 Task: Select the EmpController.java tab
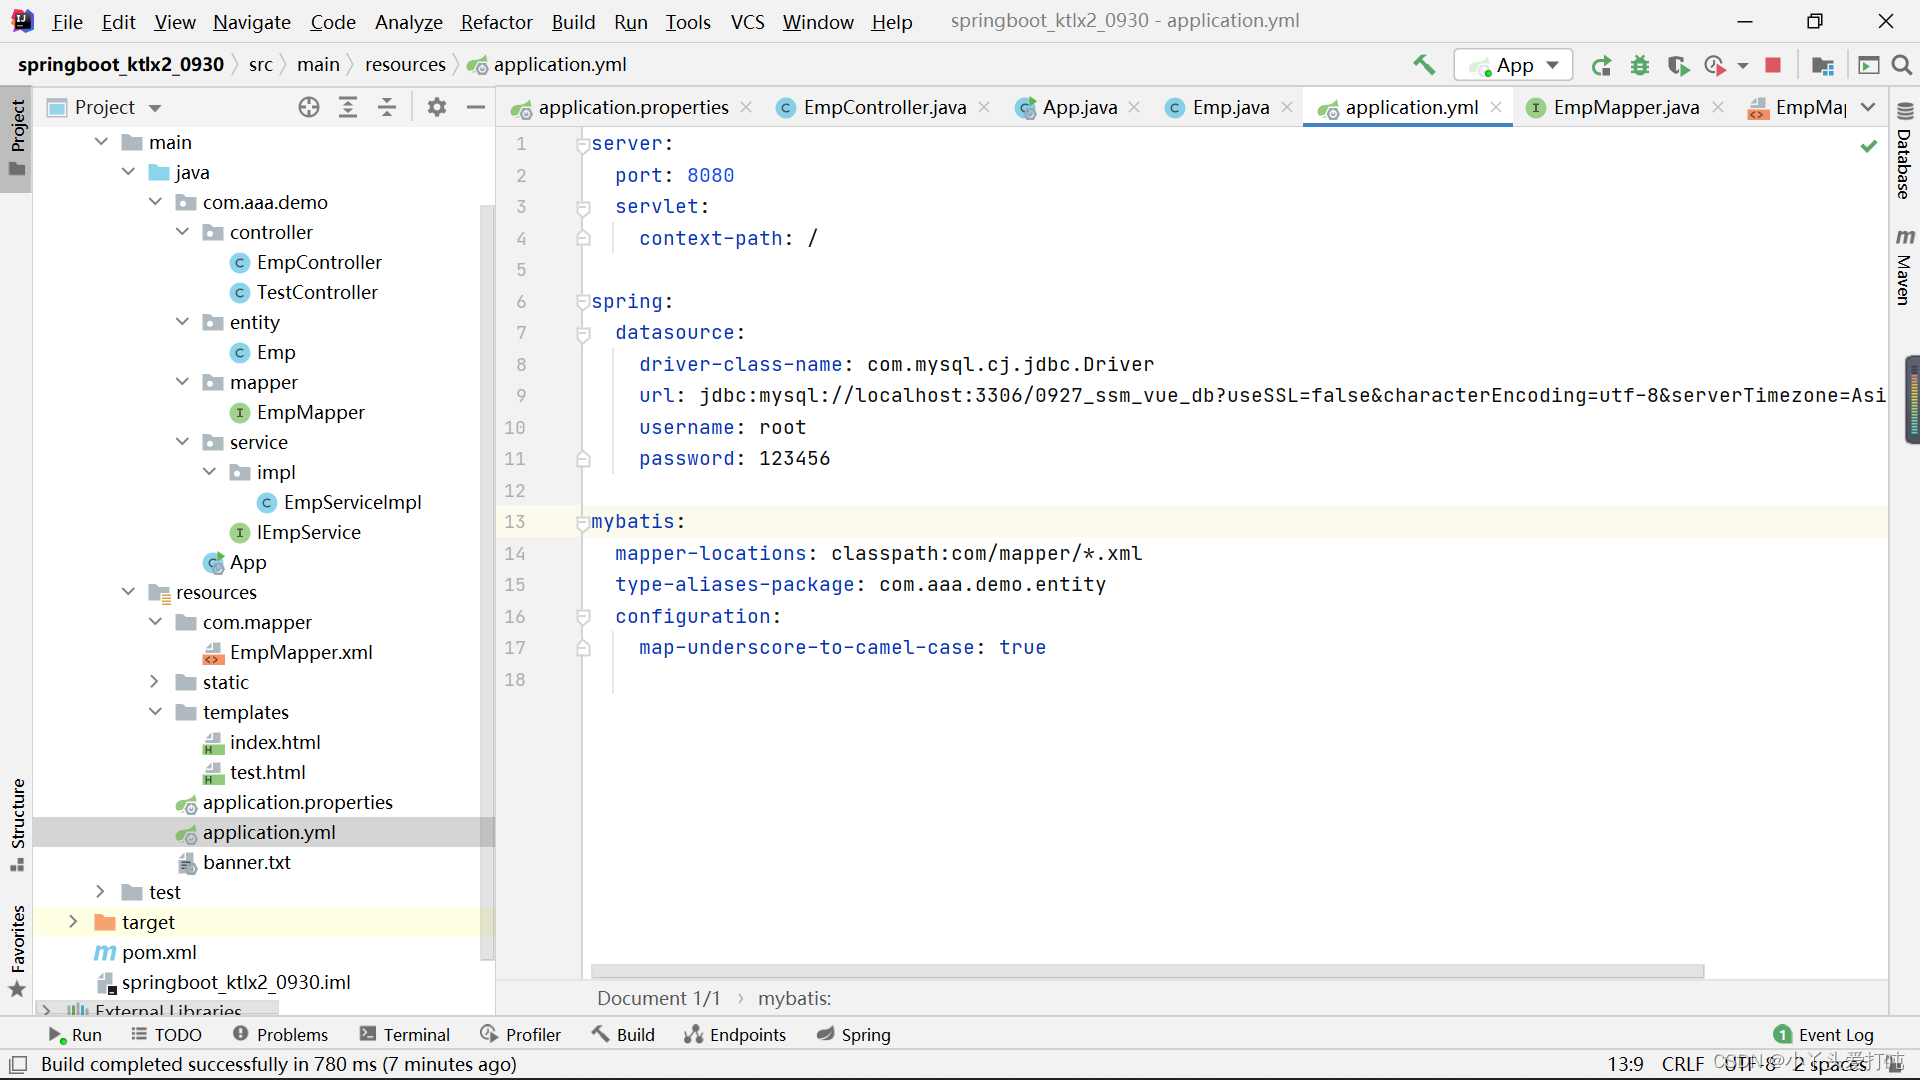[884, 107]
